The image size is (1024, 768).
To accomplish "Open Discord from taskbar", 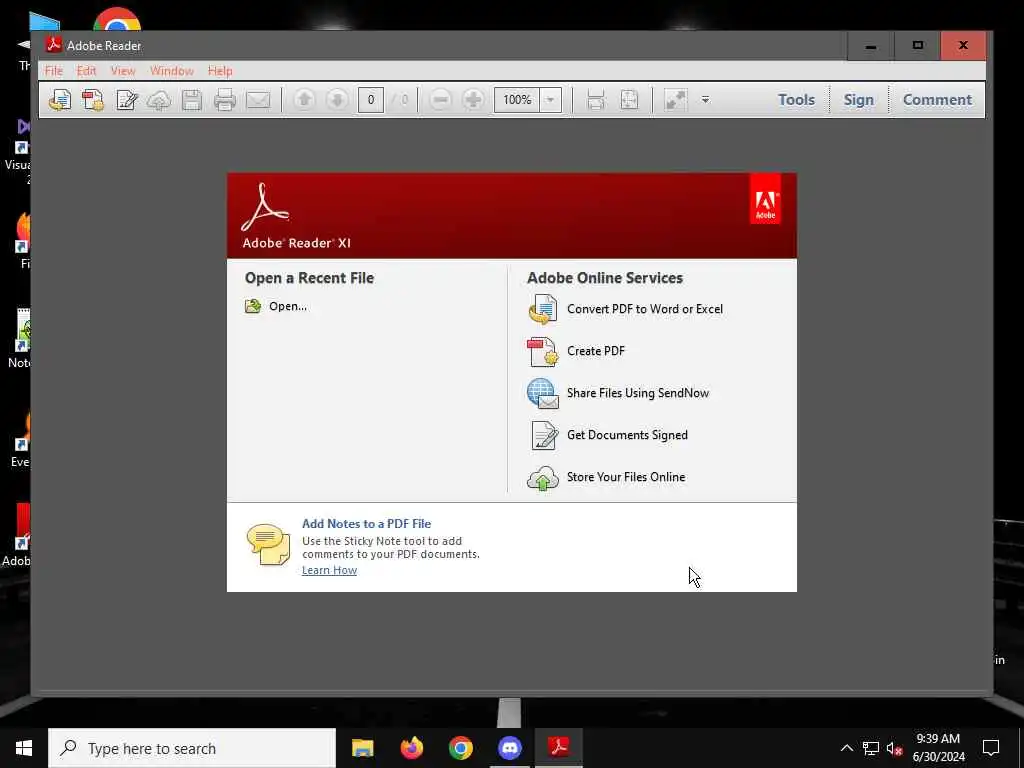I will [509, 748].
